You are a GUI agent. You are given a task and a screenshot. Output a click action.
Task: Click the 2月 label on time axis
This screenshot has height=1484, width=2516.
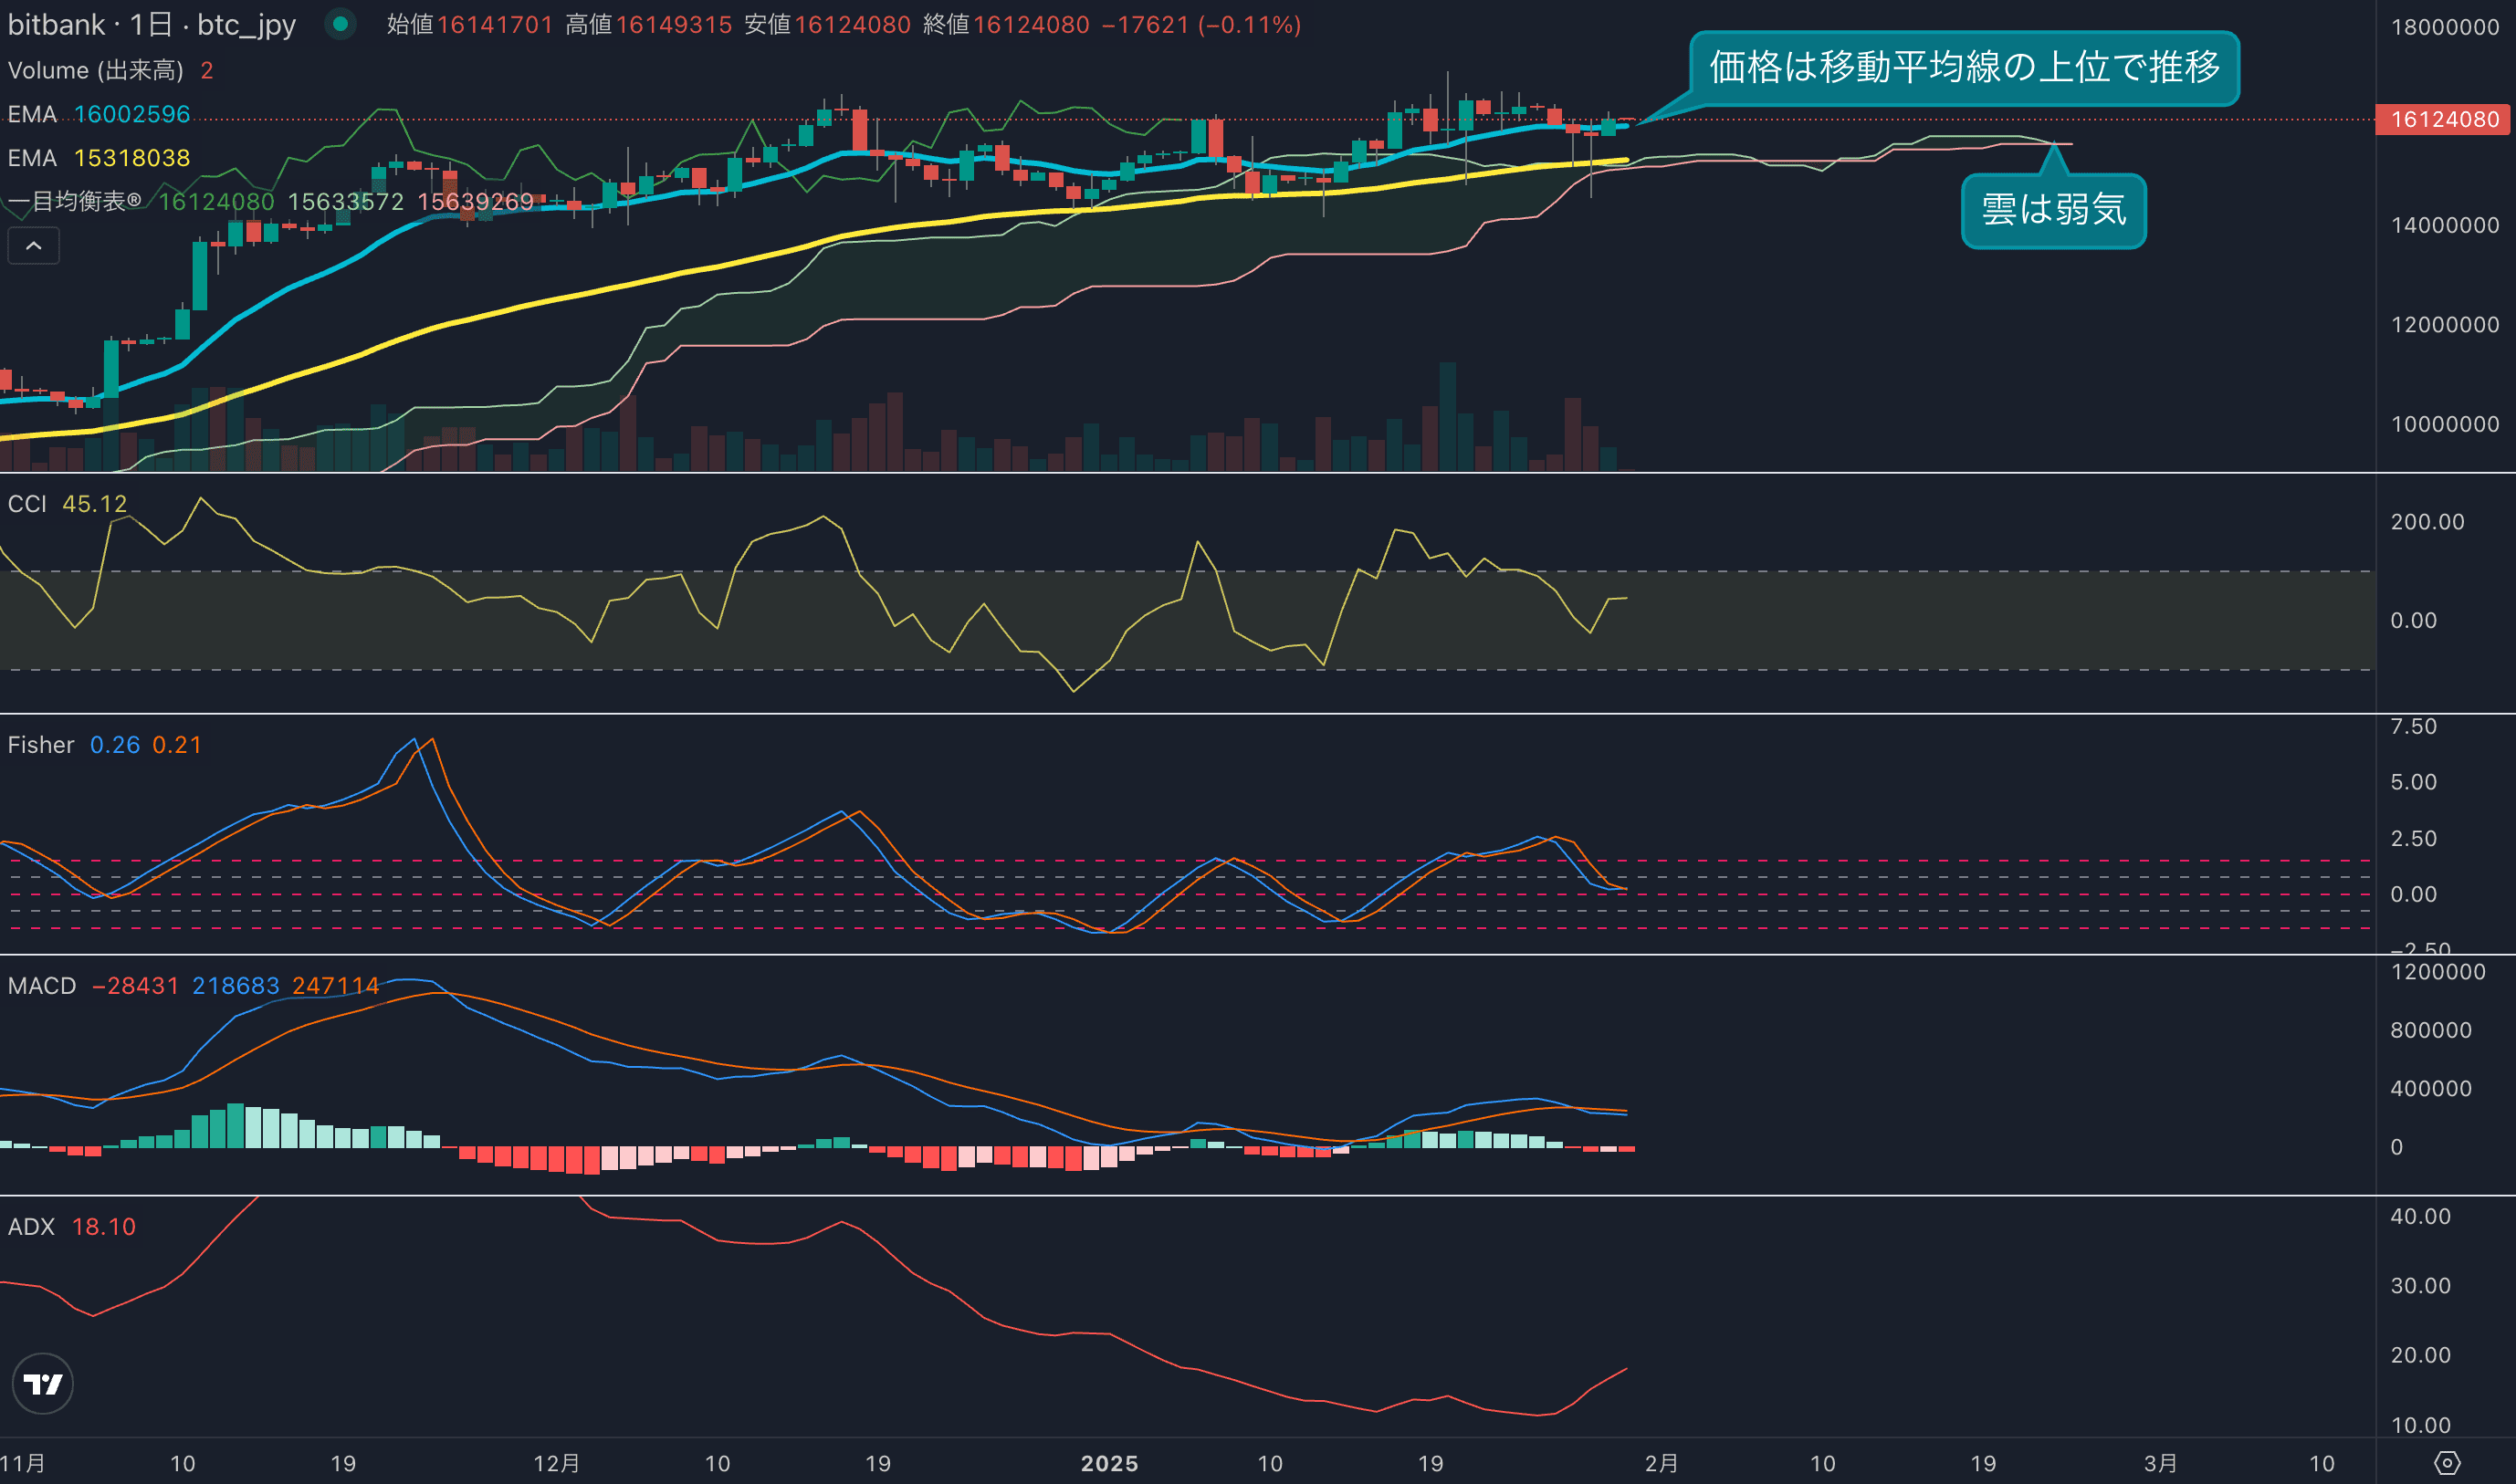point(1661,1463)
